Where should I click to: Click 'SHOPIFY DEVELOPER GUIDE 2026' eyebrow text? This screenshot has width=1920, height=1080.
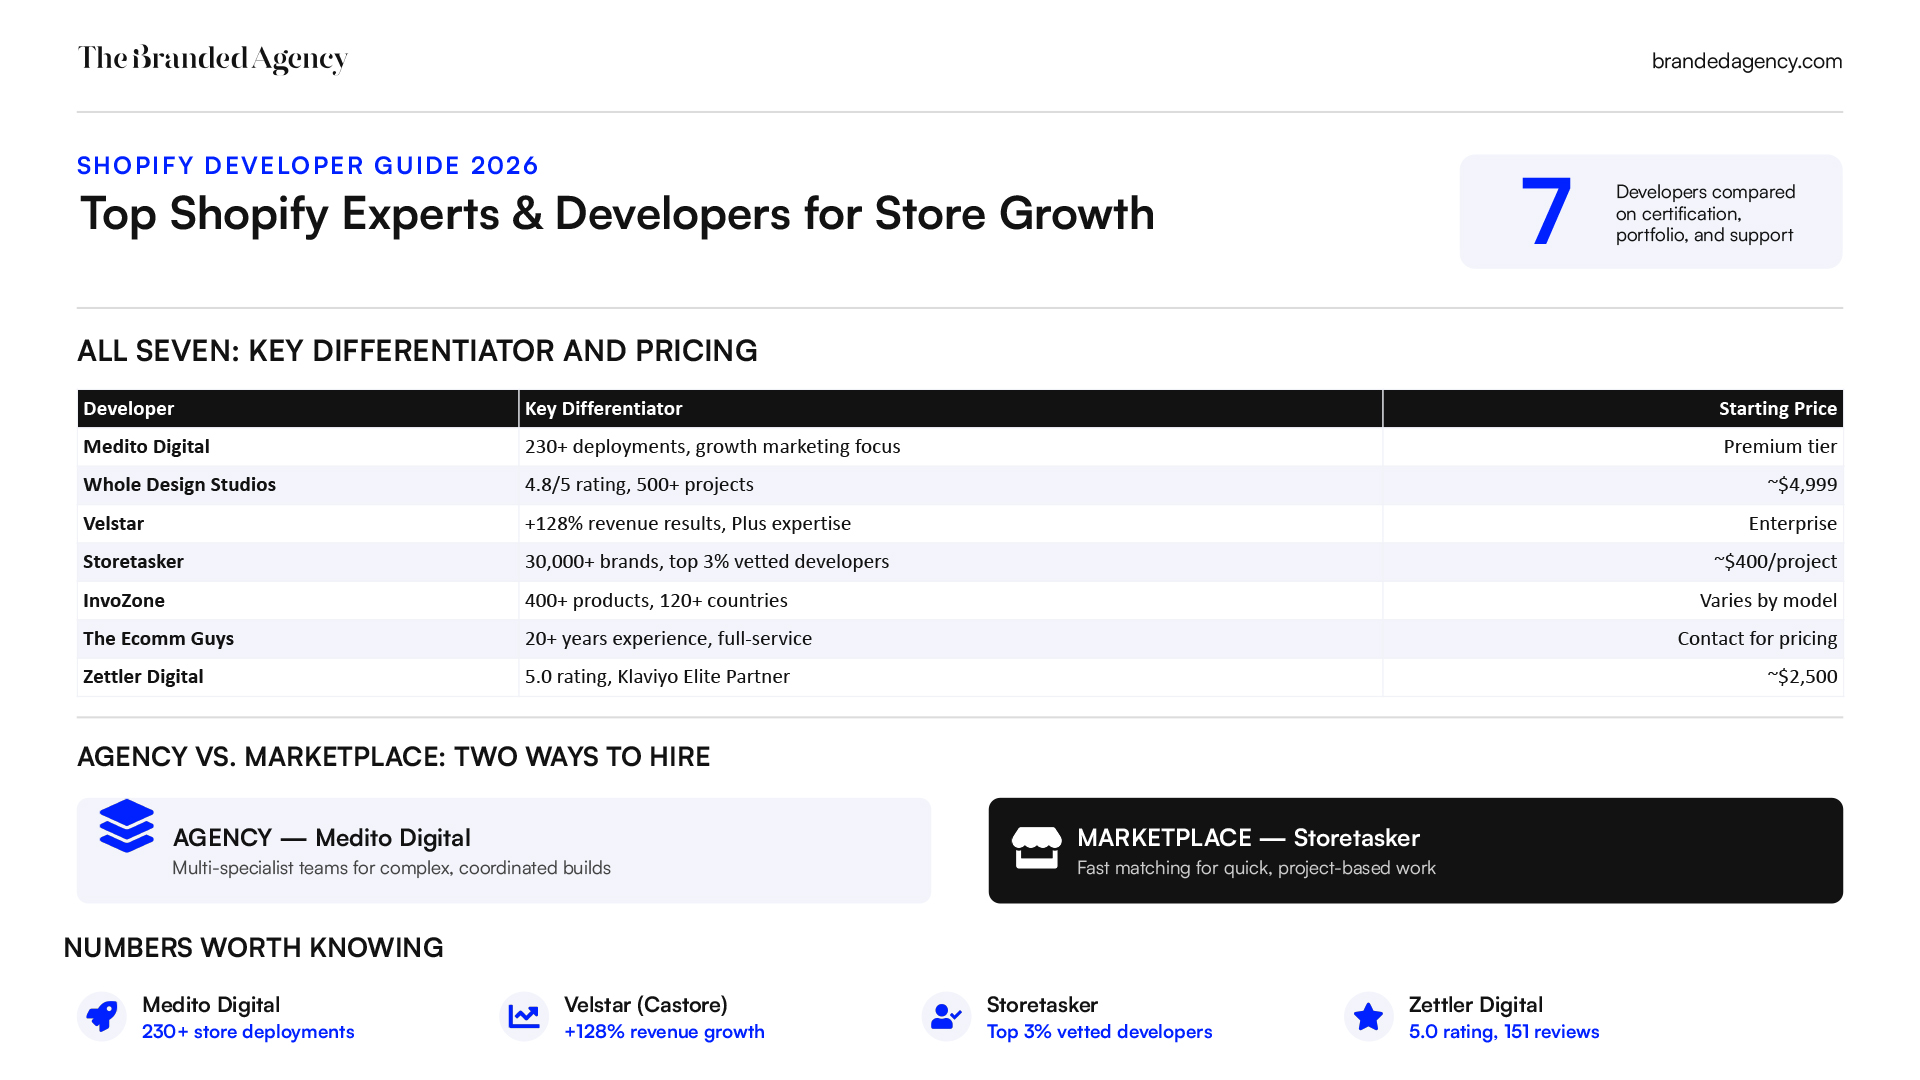308,166
